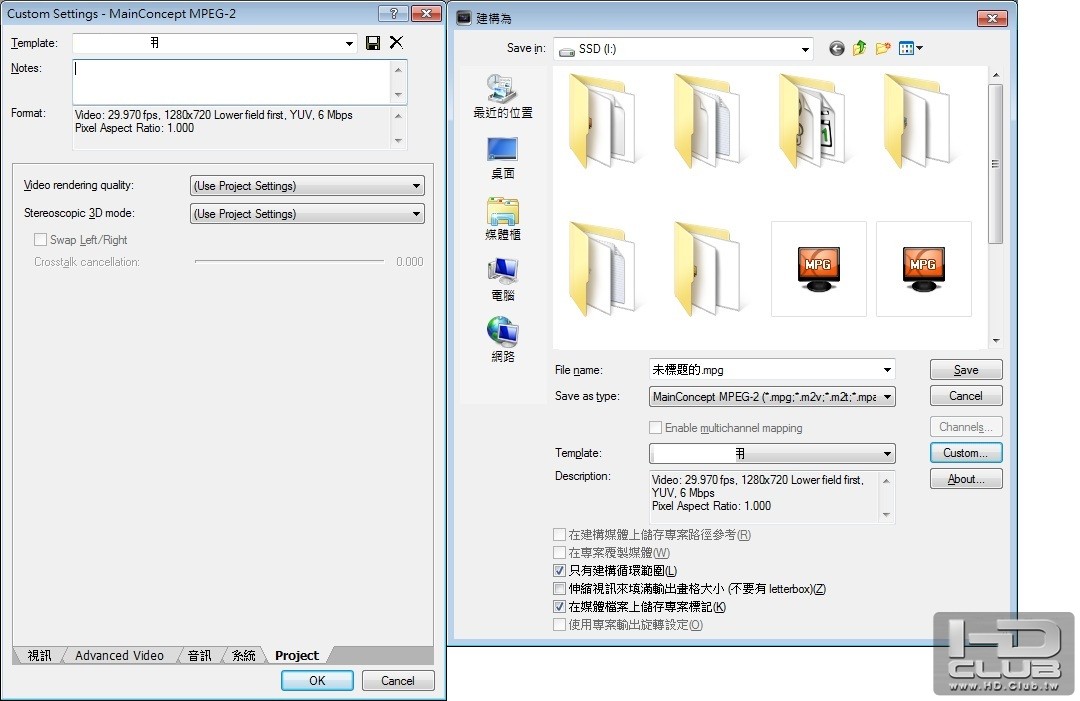Click OK in Custom Settings

pos(317,680)
